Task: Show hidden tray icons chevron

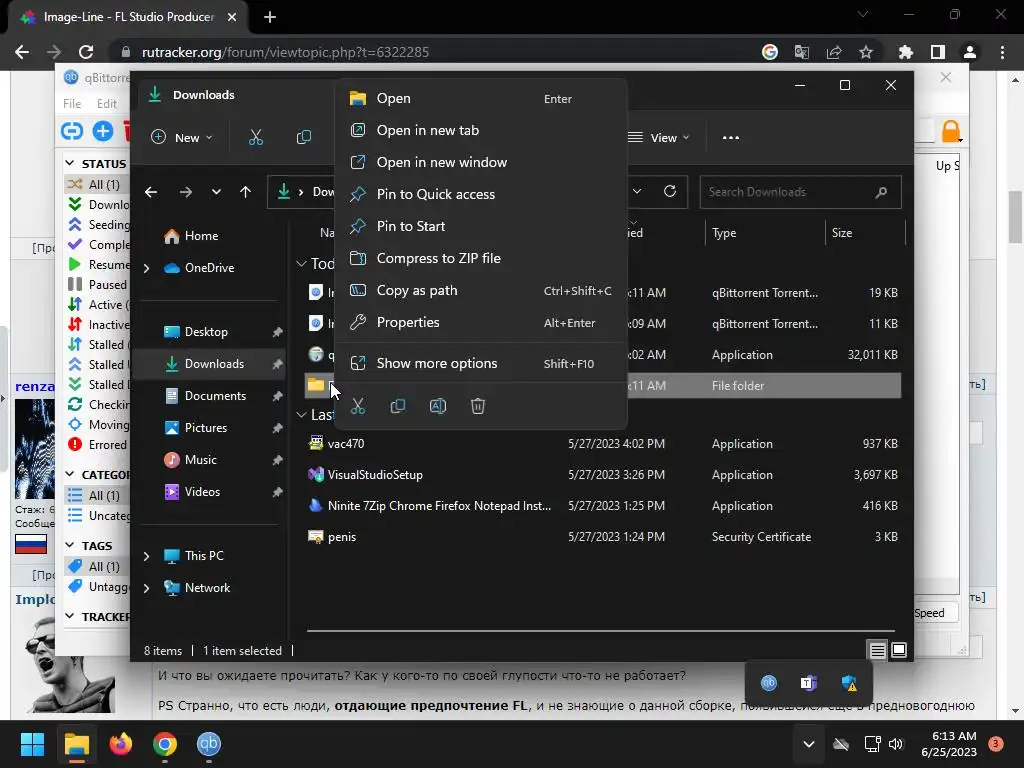Action: [808, 744]
